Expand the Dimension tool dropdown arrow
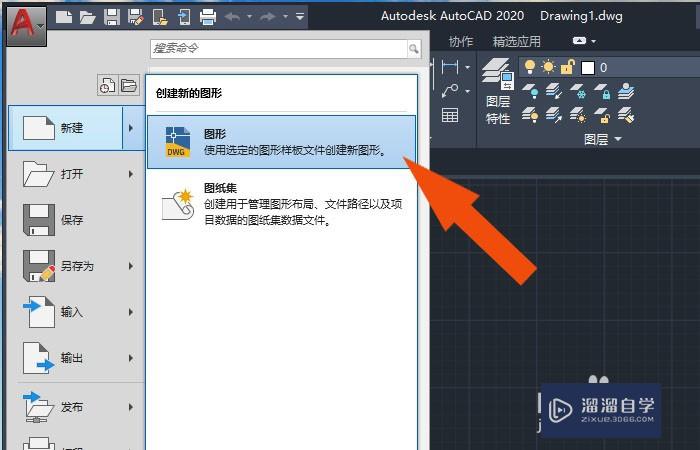This screenshot has height=450, width=700. 467,67
